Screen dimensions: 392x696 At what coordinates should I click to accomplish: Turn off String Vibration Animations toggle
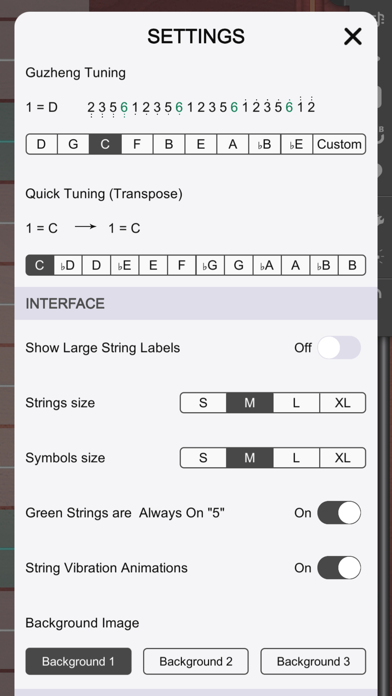[x=339, y=568]
